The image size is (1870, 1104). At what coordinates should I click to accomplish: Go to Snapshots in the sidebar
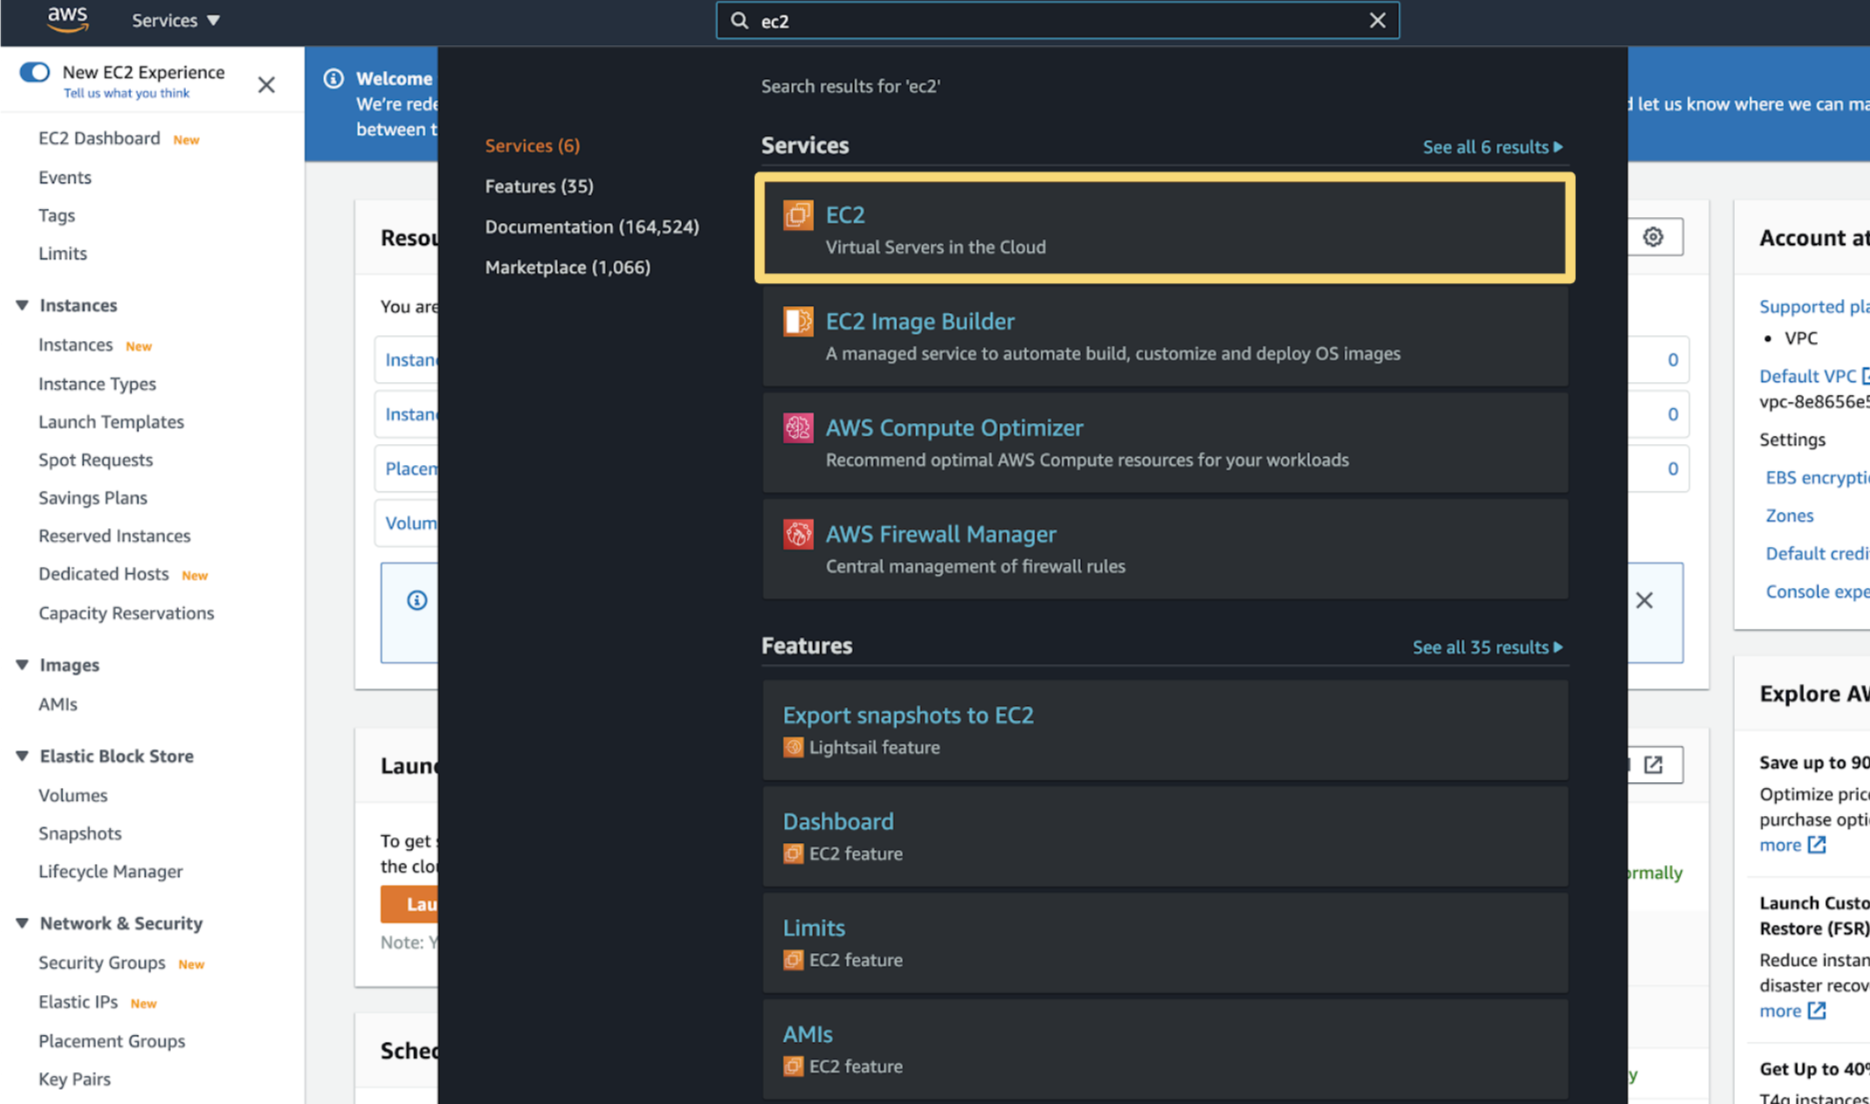pos(80,833)
